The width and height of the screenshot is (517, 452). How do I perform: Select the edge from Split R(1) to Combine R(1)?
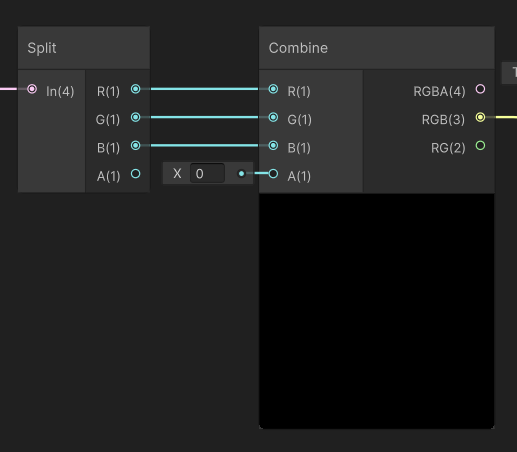pyautogui.click(x=204, y=89)
